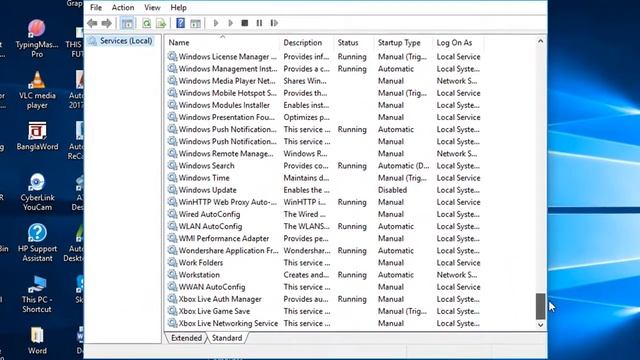This screenshot has height=360, width=640.
Task: Open the View menu
Action: pos(152,7)
